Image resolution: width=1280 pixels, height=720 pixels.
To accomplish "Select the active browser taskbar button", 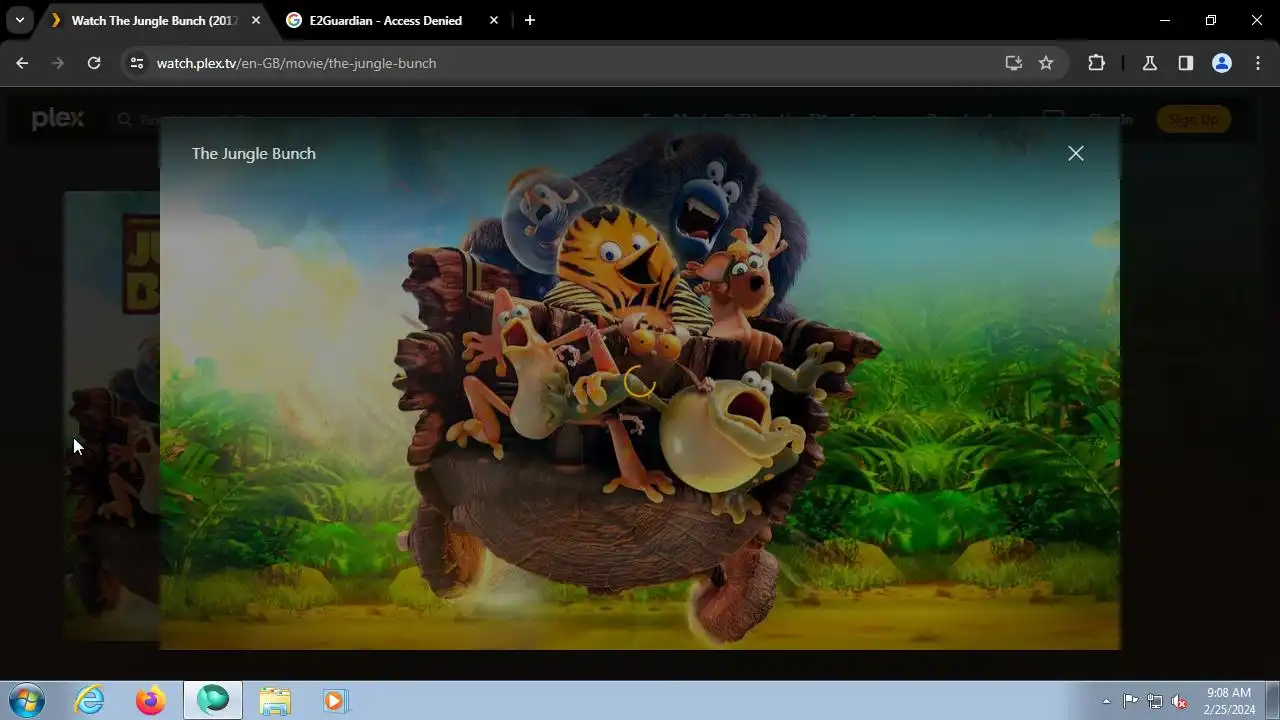I will [213, 700].
